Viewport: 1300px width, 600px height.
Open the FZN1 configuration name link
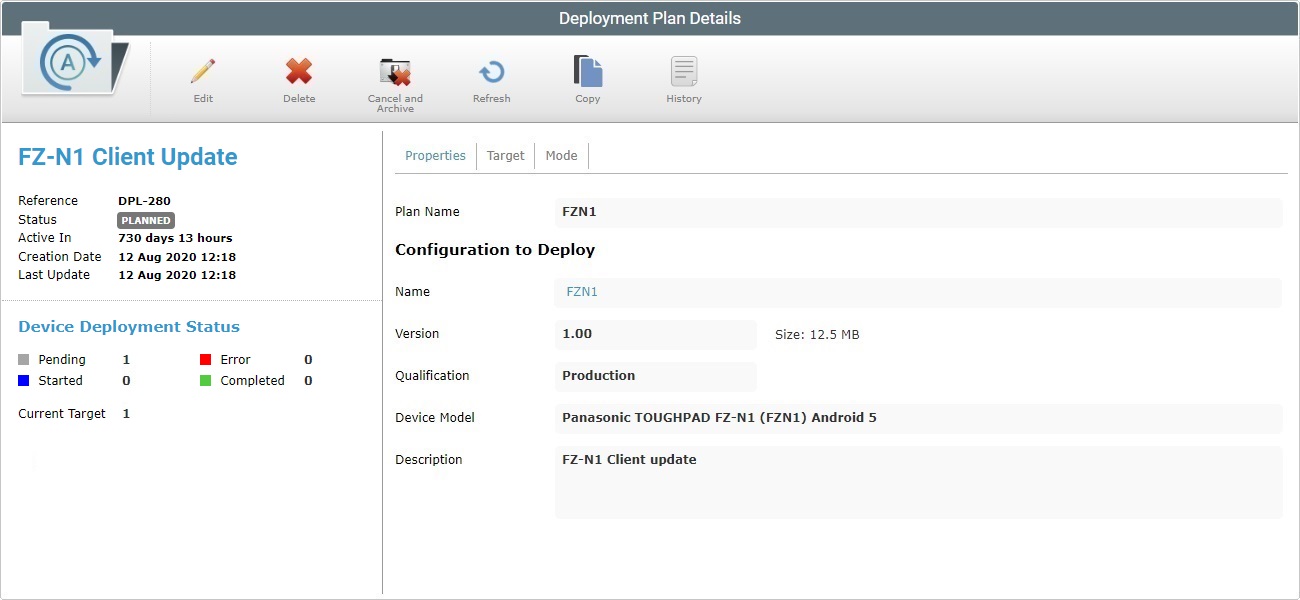580,291
